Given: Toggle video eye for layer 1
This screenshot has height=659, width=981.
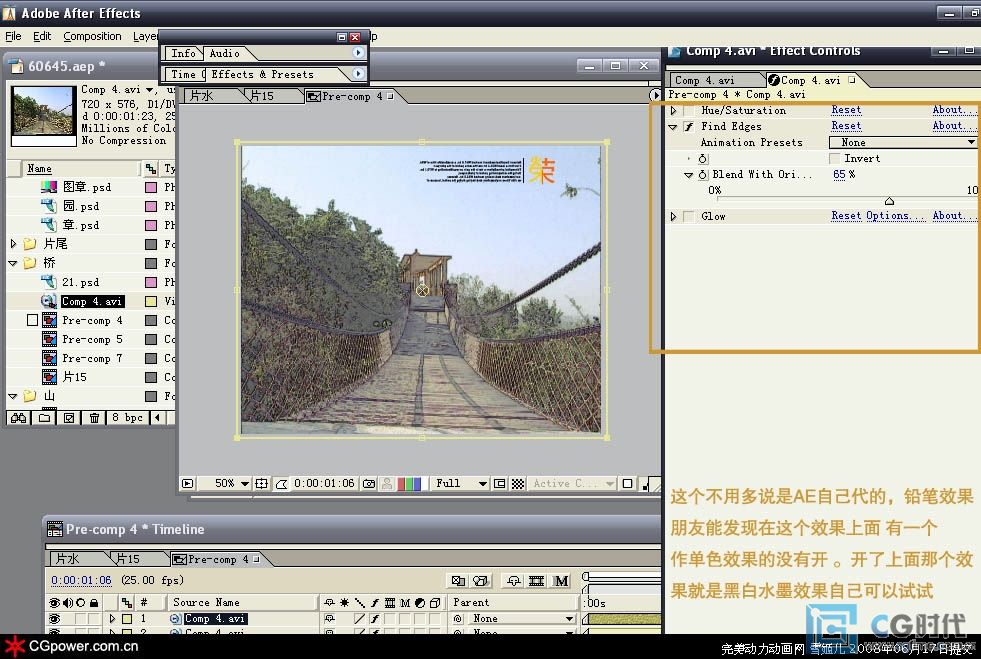Looking at the screenshot, I should (54, 618).
